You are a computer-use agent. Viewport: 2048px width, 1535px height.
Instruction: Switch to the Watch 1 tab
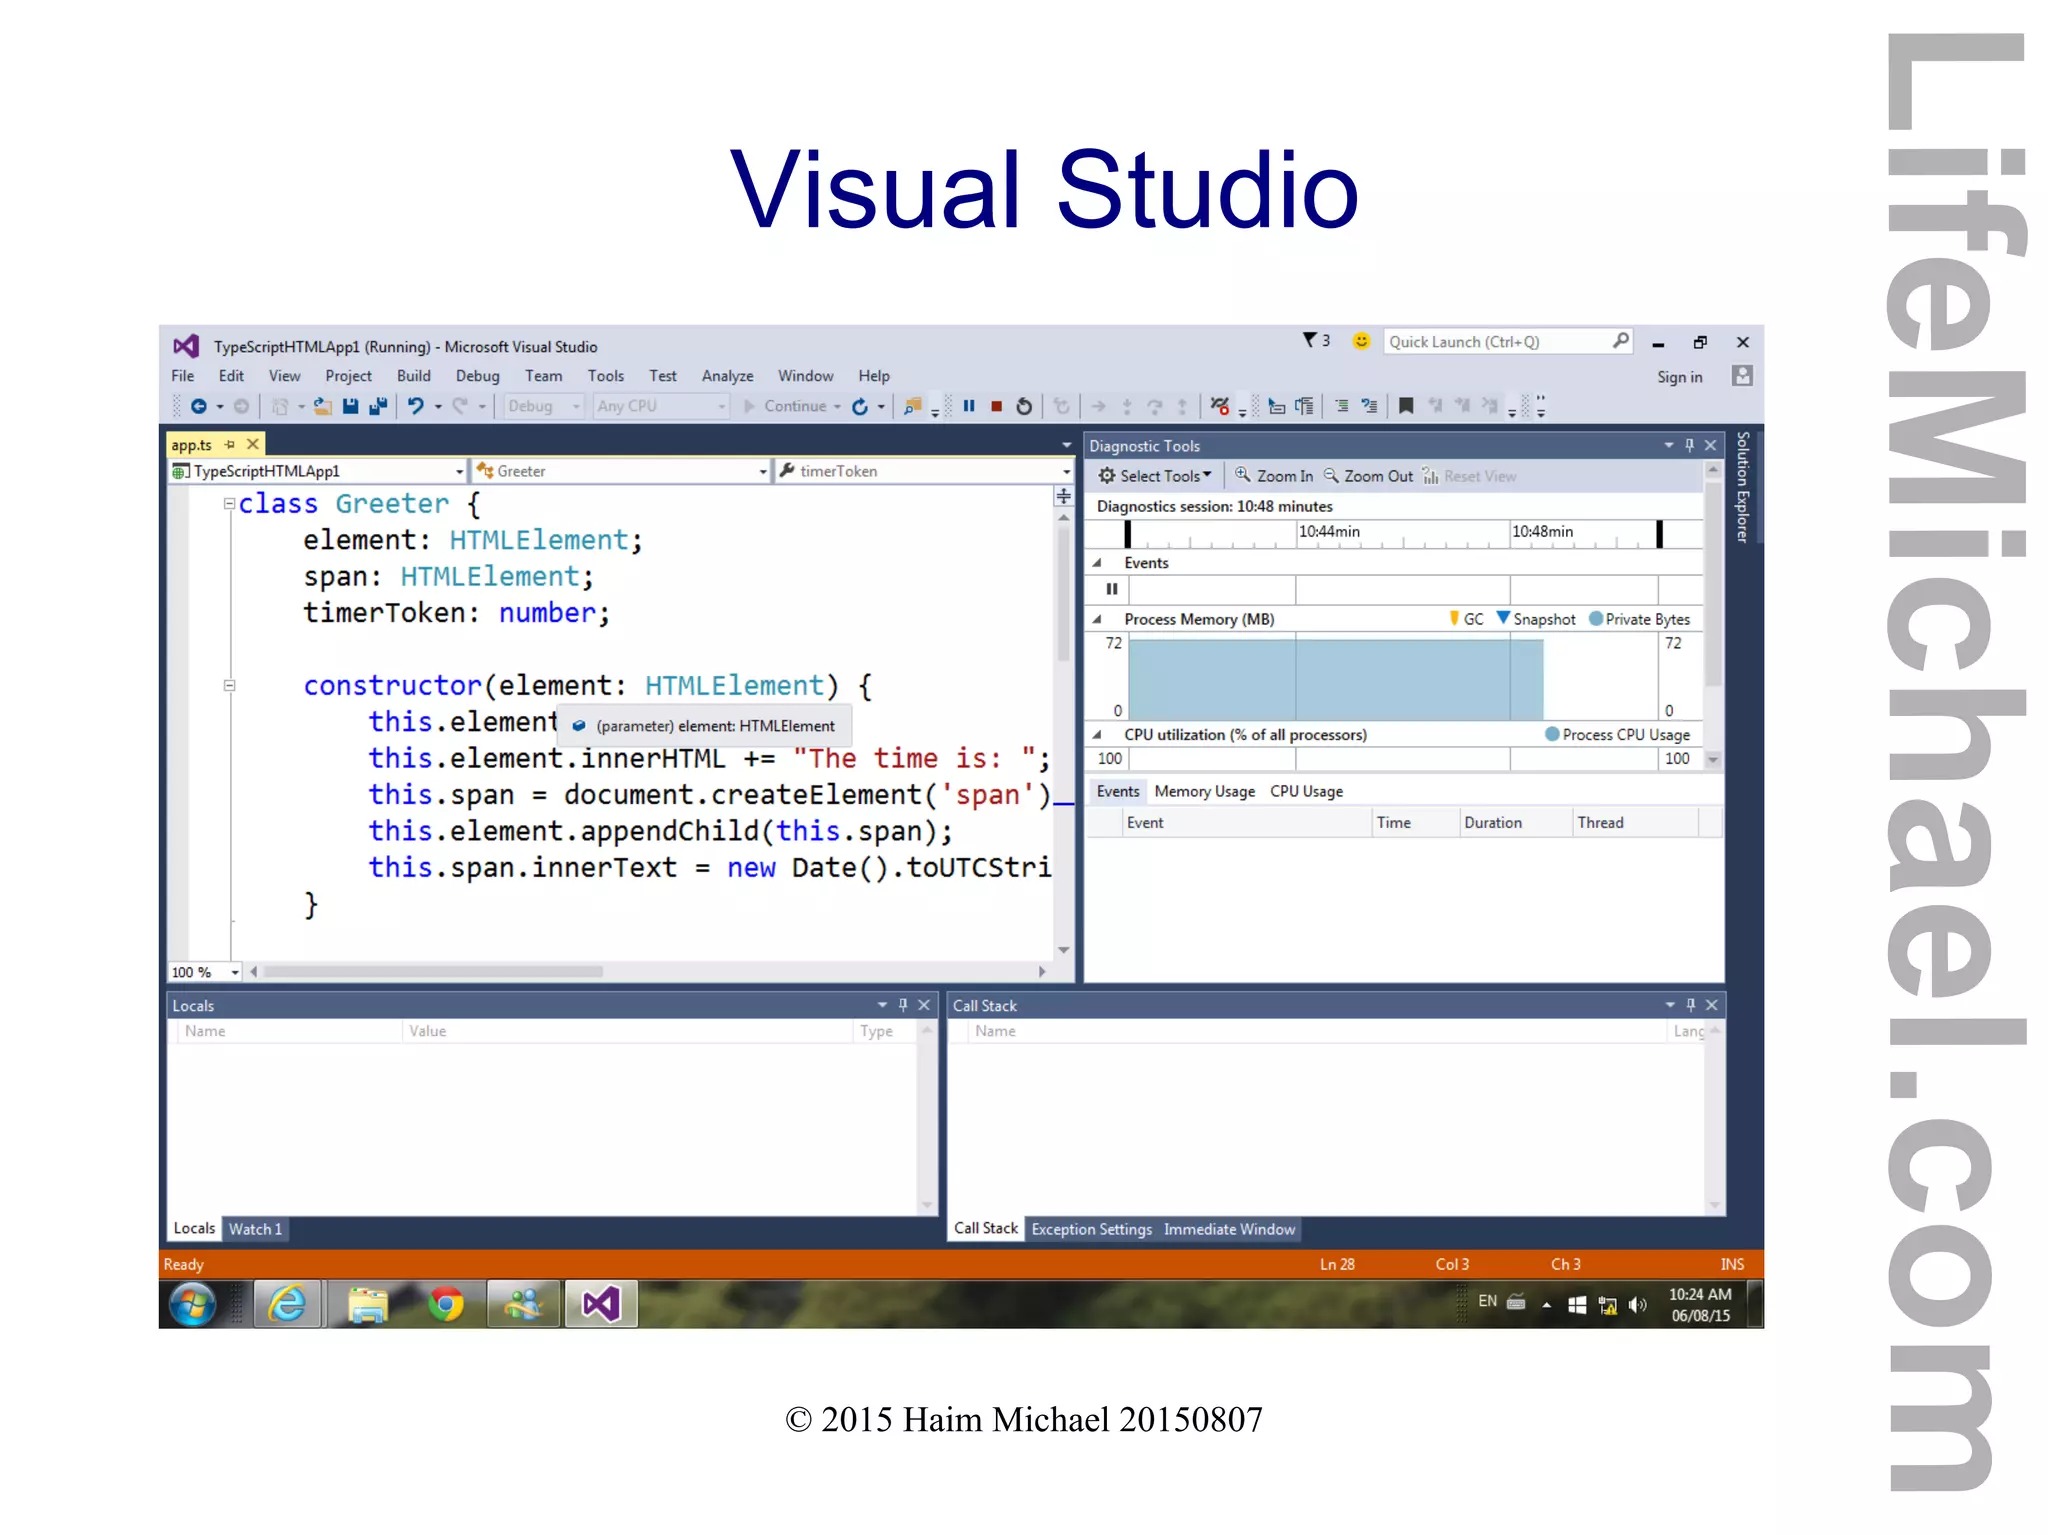(256, 1229)
